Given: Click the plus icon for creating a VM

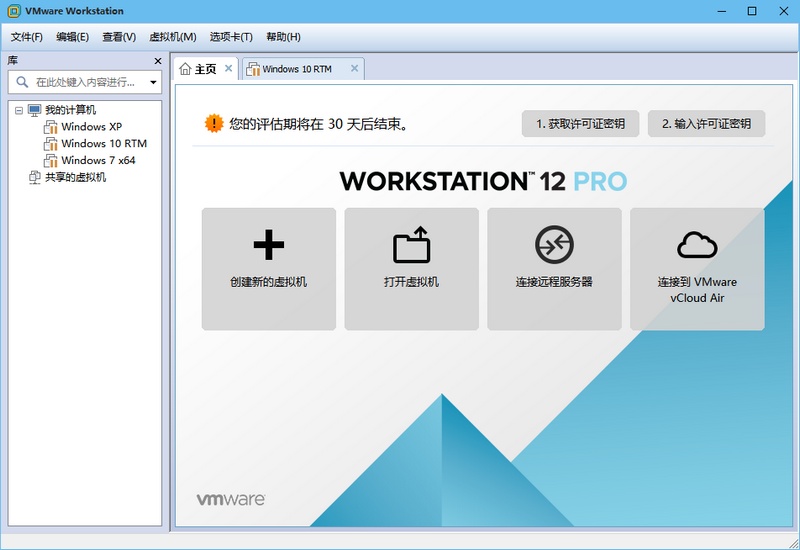Looking at the screenshot, I should (x=268, y=245).
